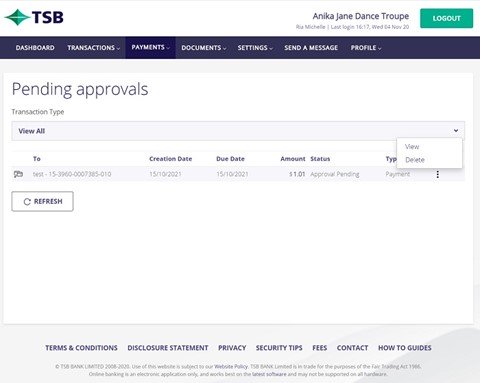Open the three-dot row actions menu

tap(438, 174)
